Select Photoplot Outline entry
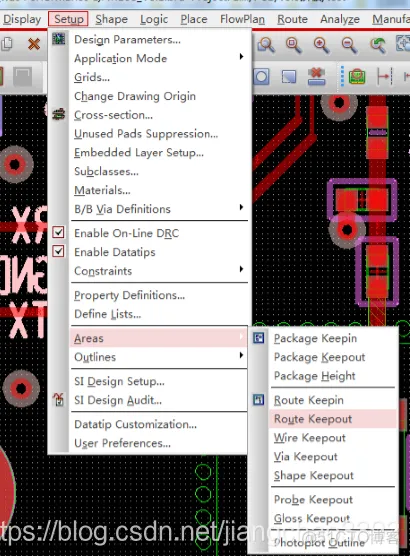Screen dimensions: 410x556 [x=319, y=542]
